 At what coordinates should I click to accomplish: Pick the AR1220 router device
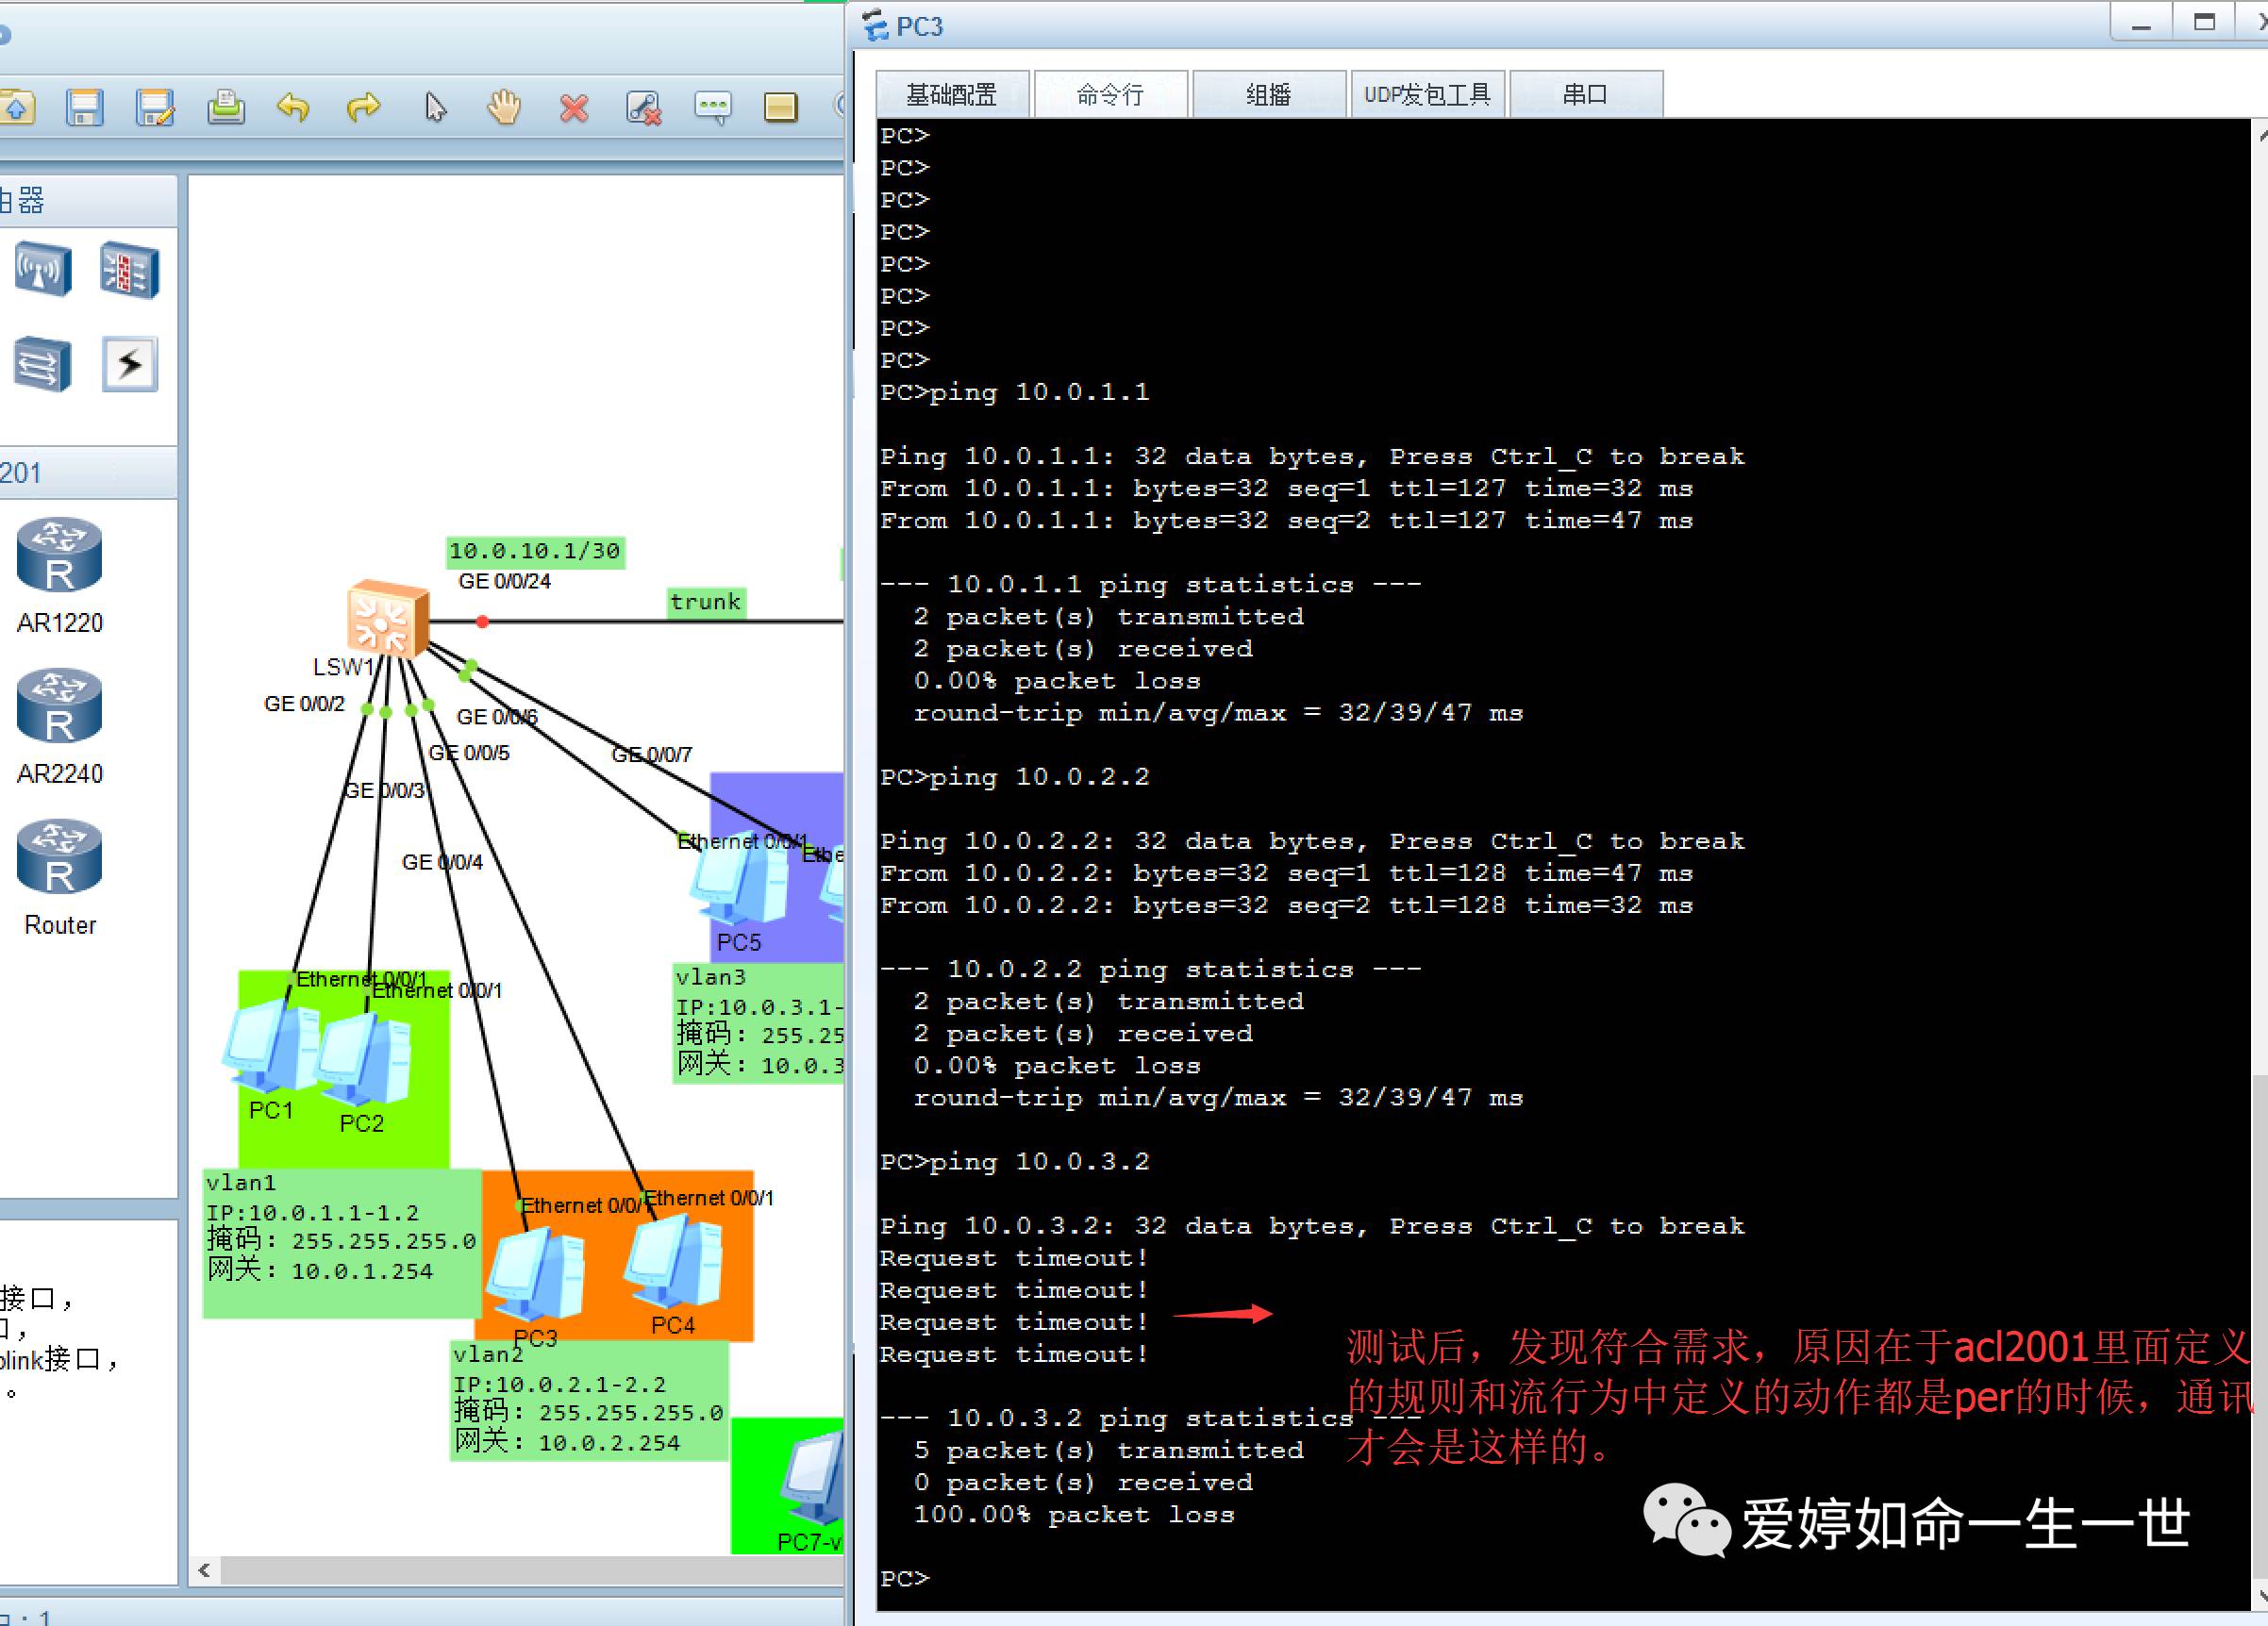pos(60,556)
